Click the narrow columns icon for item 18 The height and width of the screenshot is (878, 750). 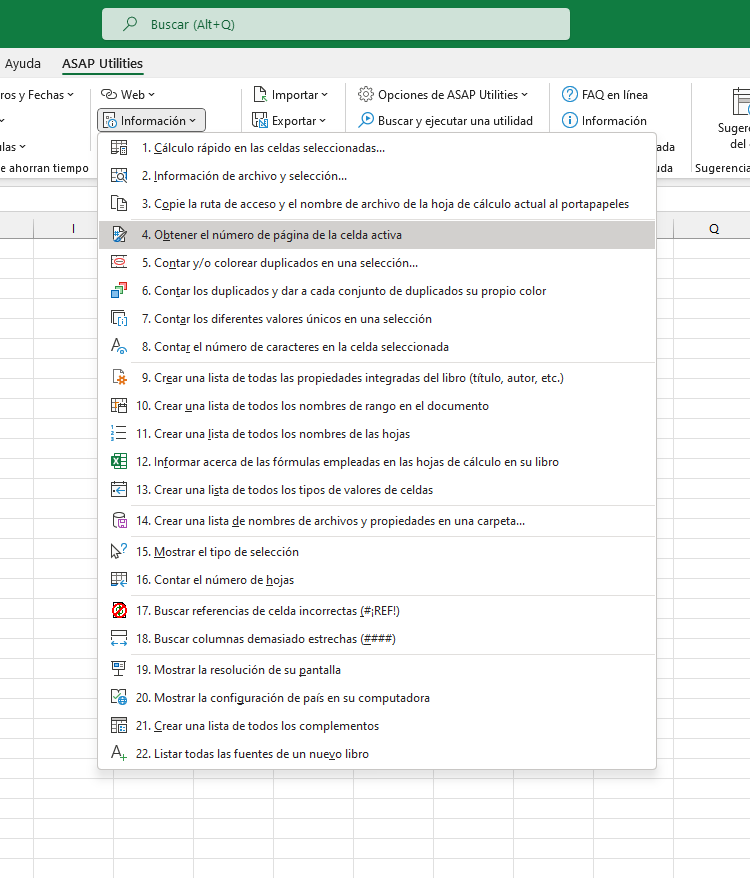(119, 638)
